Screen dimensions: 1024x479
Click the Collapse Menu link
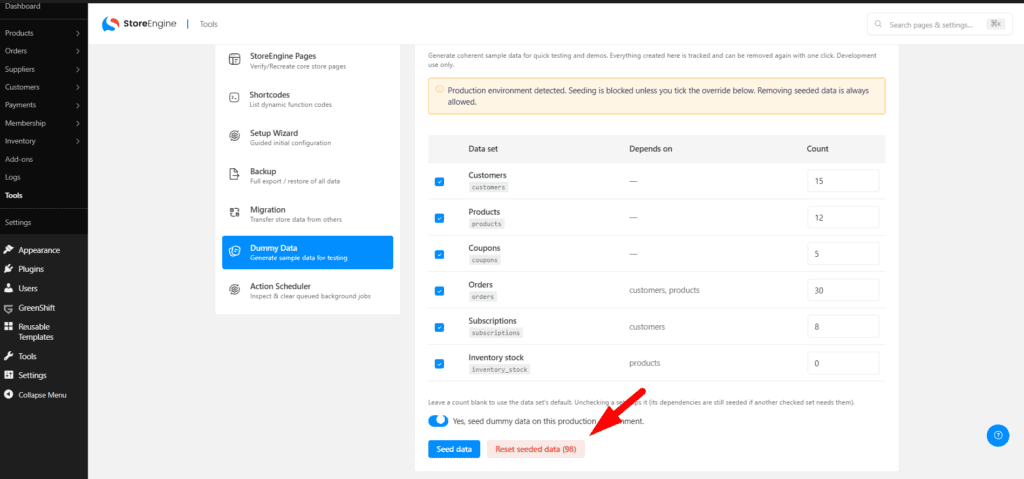pyautogui.click(x=42, y=395)
